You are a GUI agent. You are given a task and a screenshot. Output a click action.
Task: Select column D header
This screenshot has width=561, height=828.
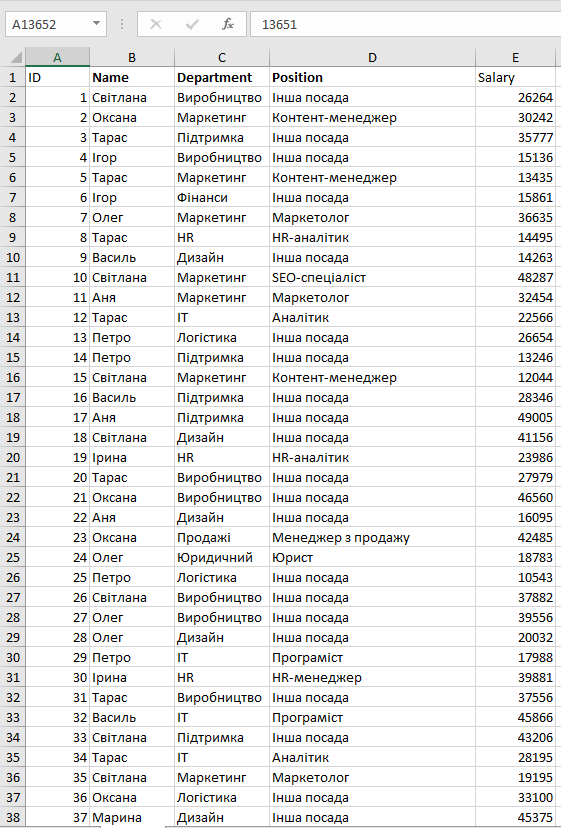372,57
